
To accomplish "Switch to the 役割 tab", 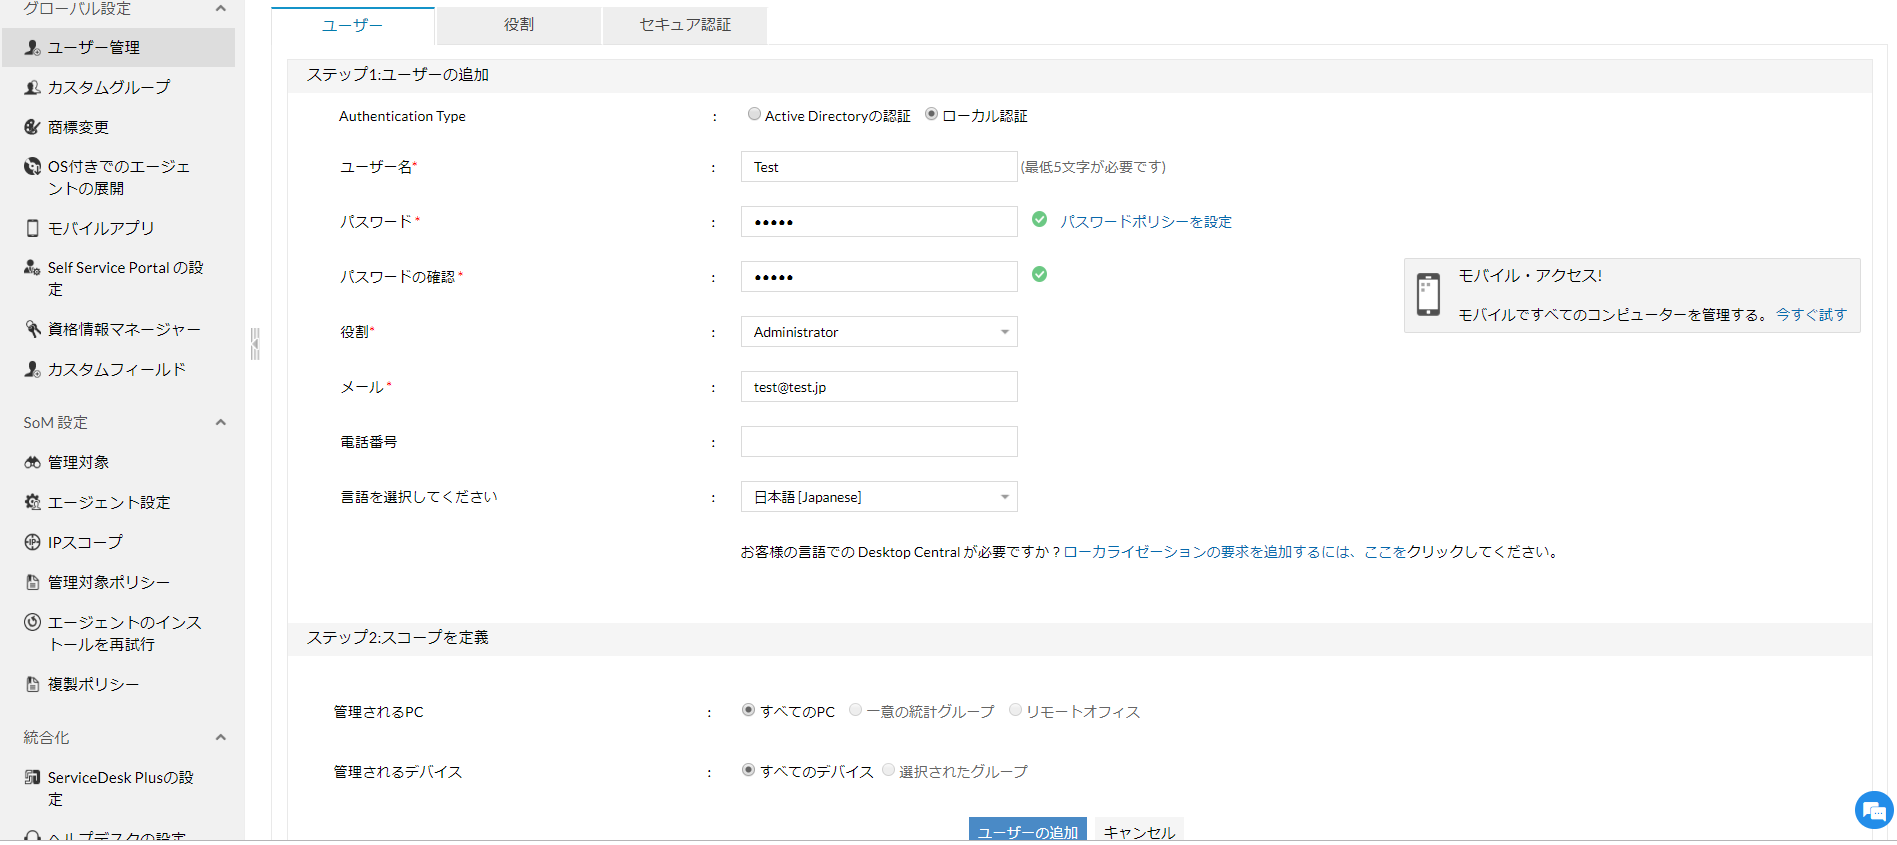I will [518, 25].
